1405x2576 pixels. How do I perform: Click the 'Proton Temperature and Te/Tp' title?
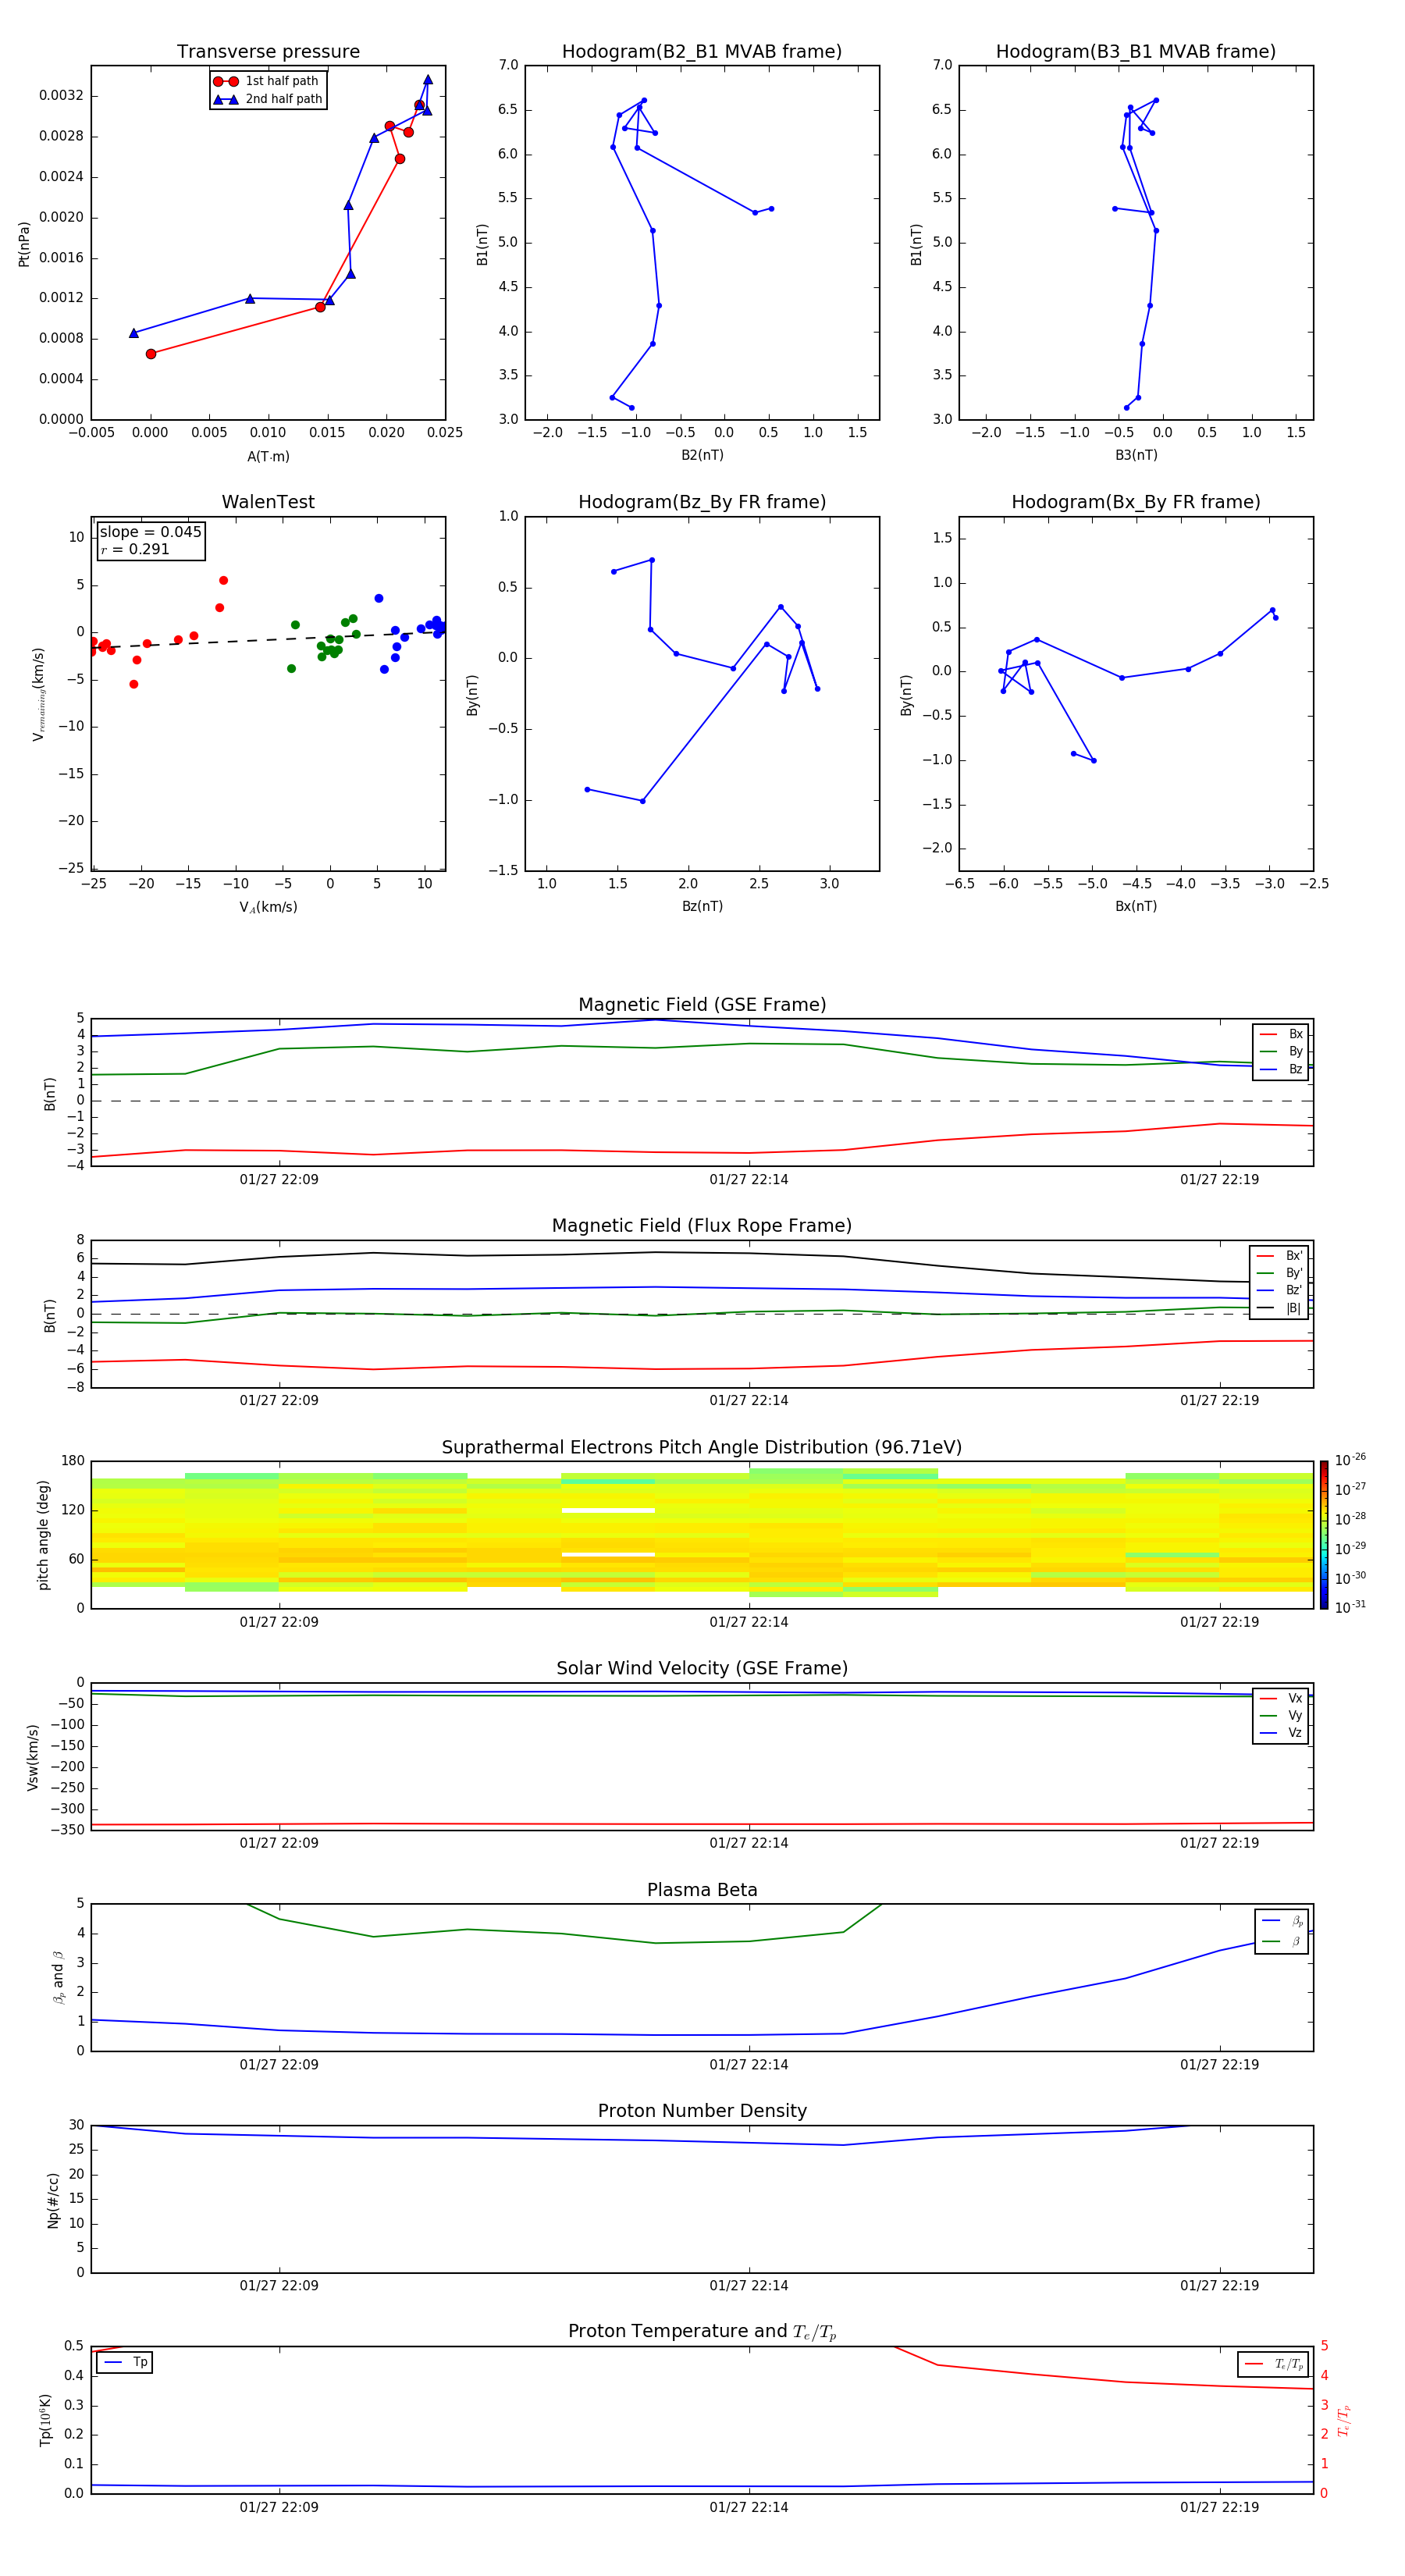coord(702,2331)
